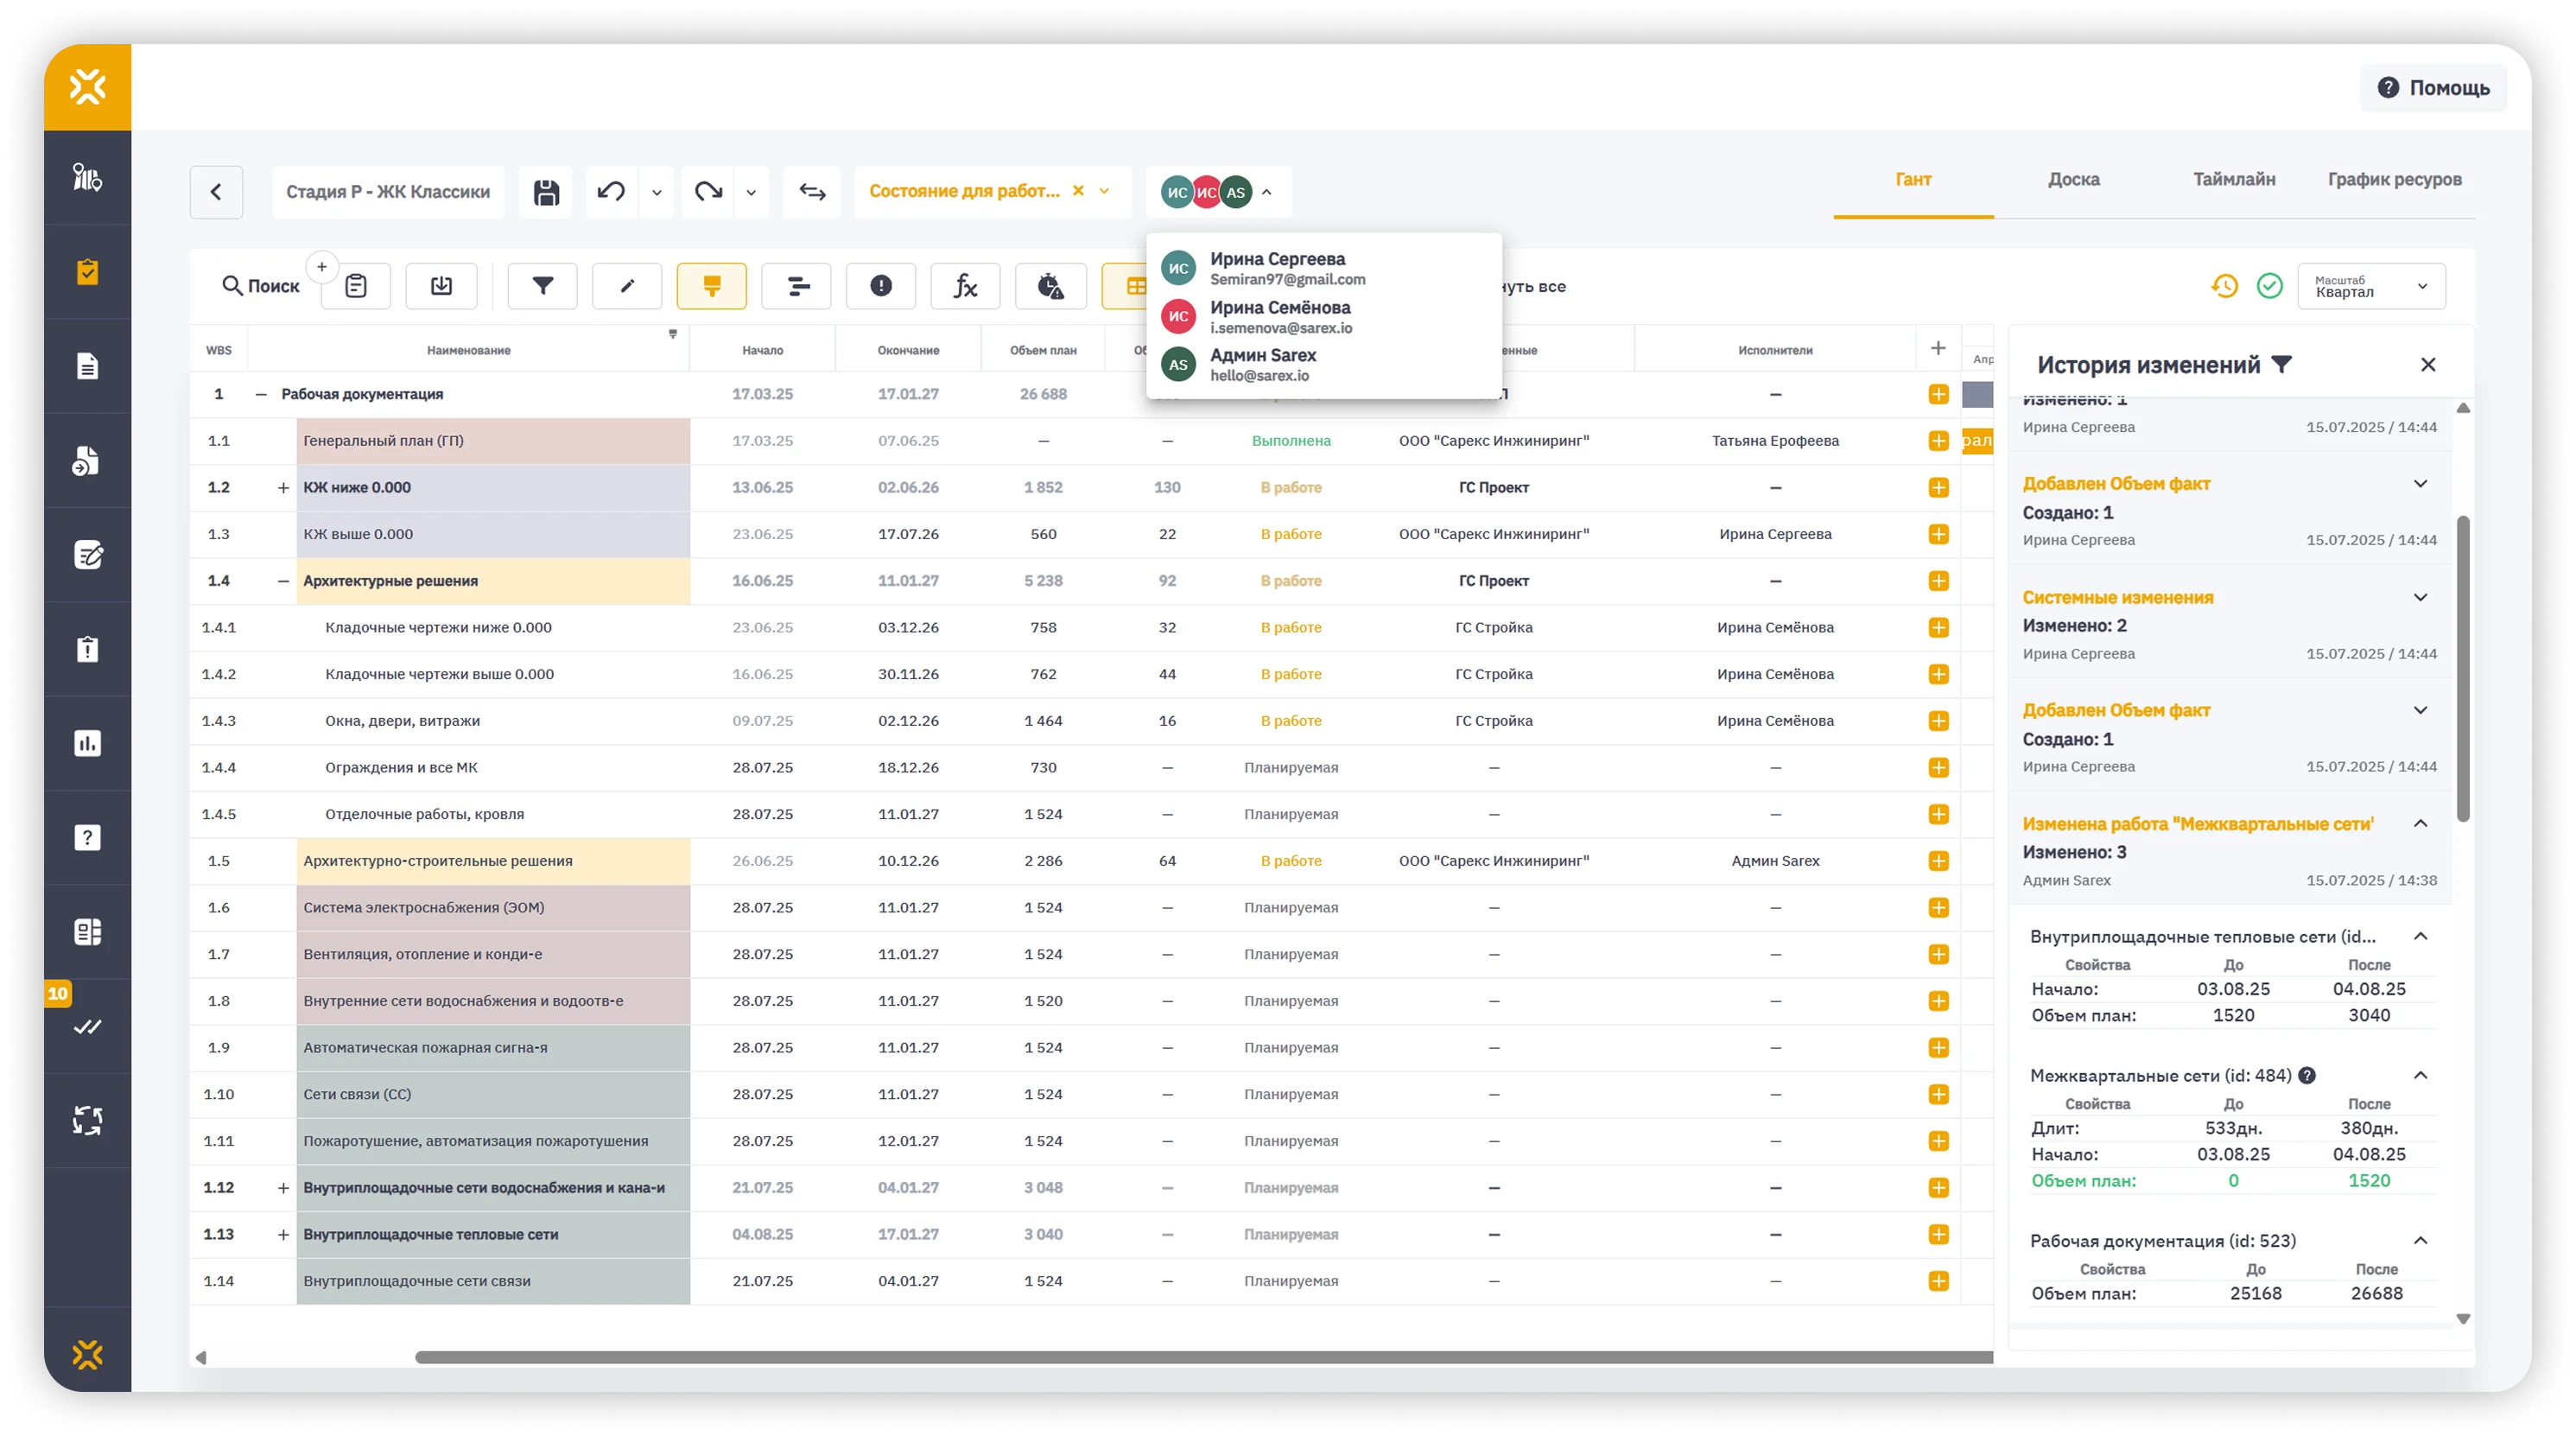Viewport: 2576px width, 1436px height.
Task: Click the exclamation warning toolbar icon
Action: (880, 286)
